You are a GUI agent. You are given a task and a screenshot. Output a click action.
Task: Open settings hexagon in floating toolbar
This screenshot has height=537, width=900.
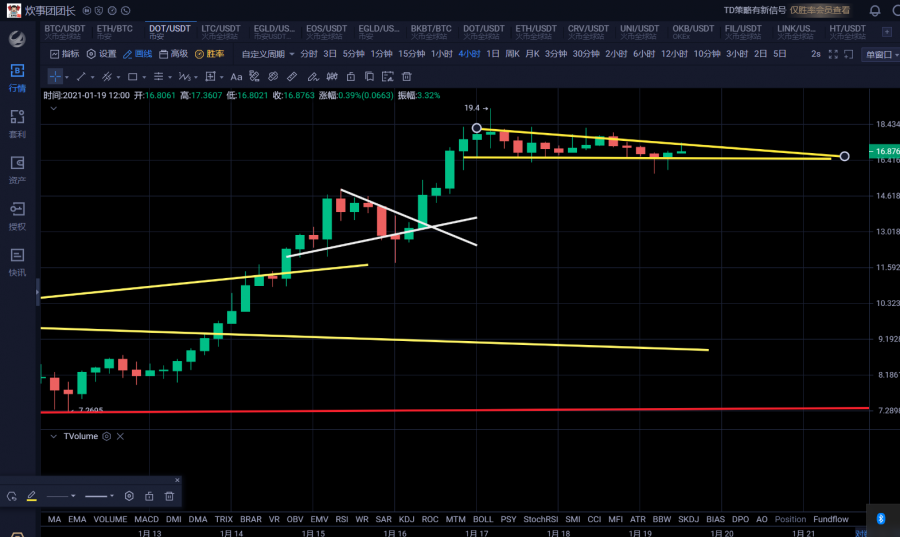tap(129, 496)
